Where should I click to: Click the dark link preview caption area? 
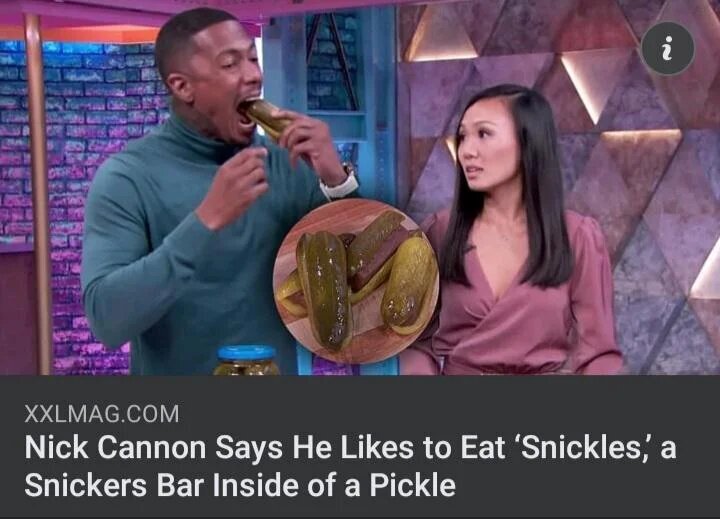tap(360, 447)
